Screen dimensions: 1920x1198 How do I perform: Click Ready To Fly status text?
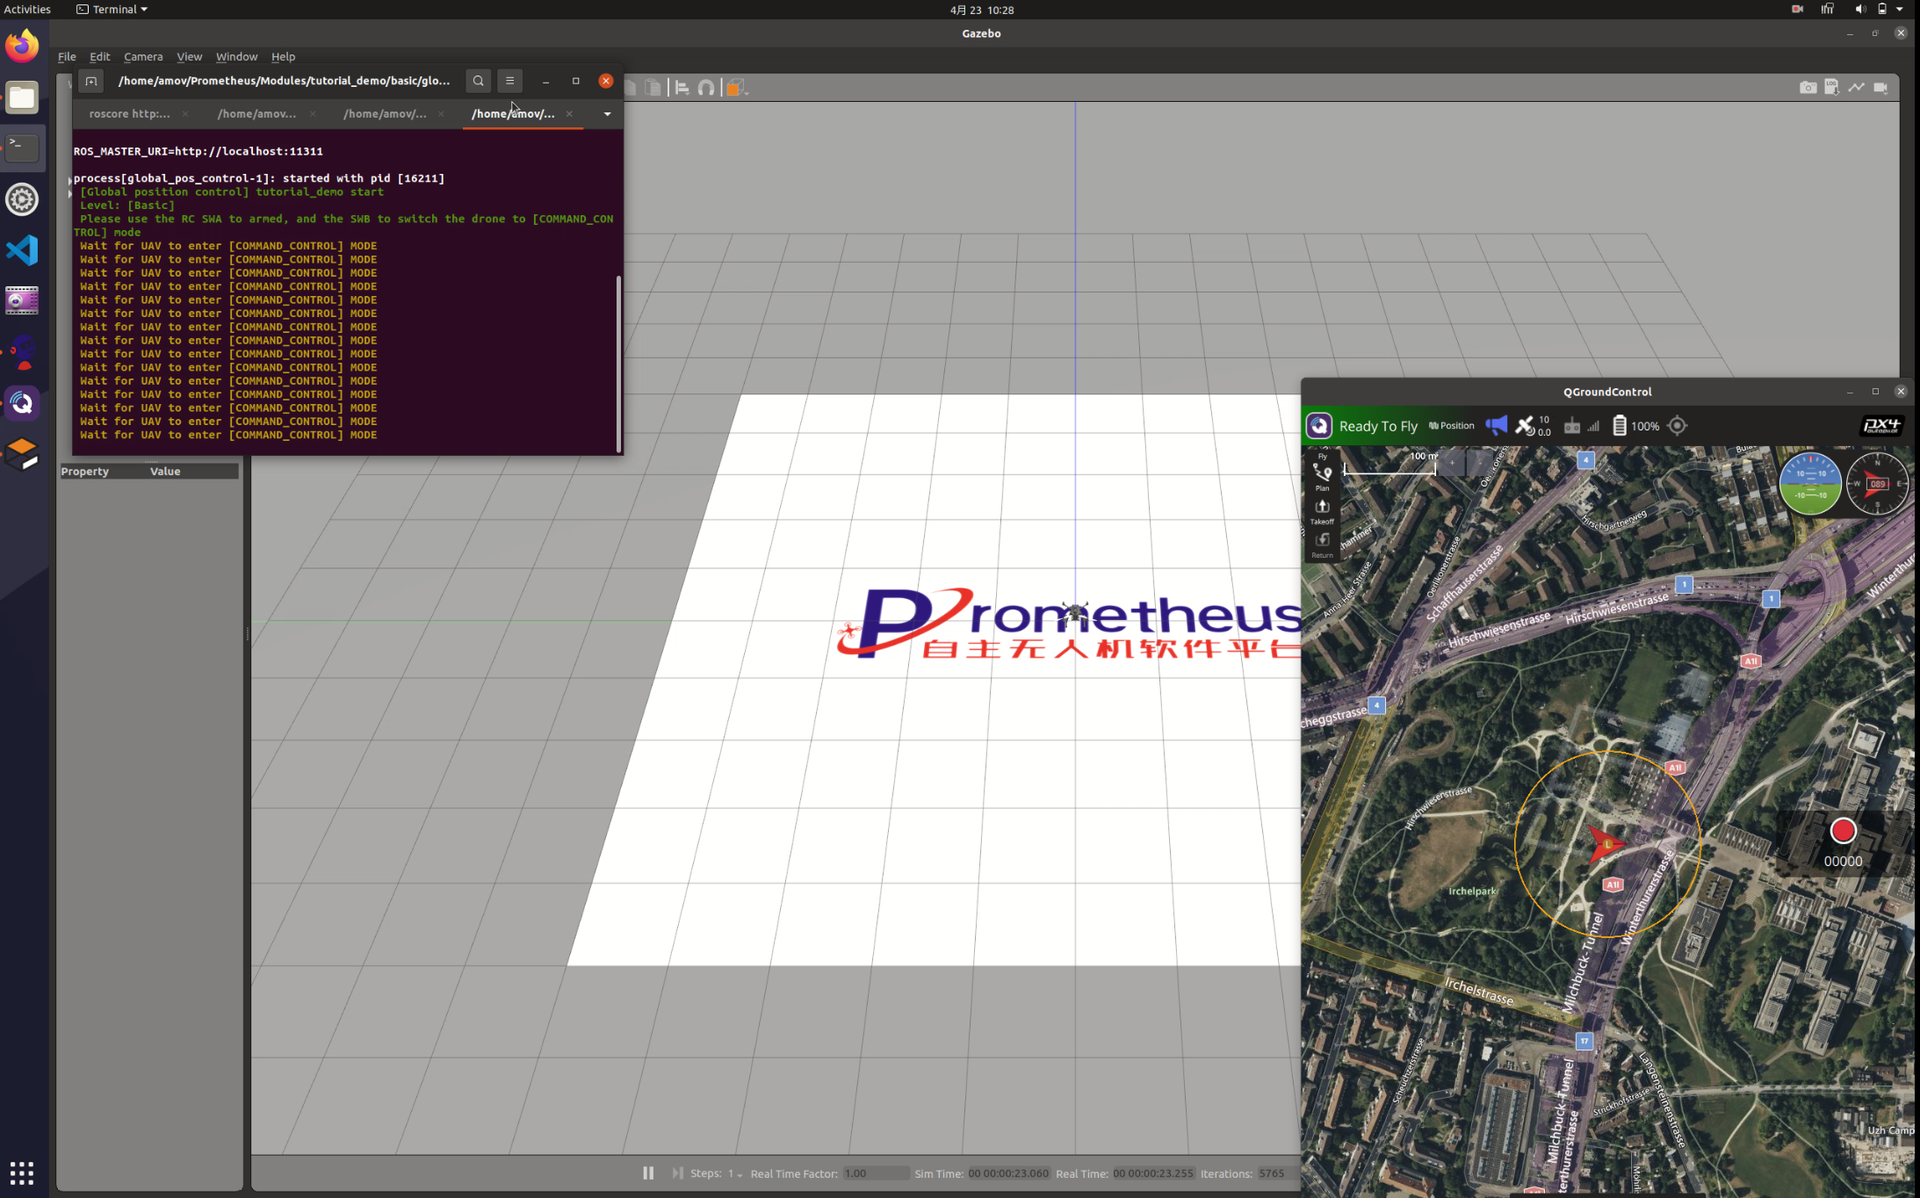pyautogui.click(x=1378, y=426)
